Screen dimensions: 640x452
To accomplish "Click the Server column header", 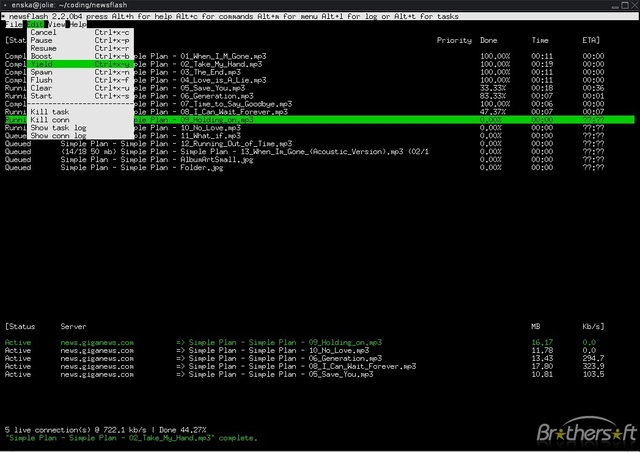I will [73, 327].
